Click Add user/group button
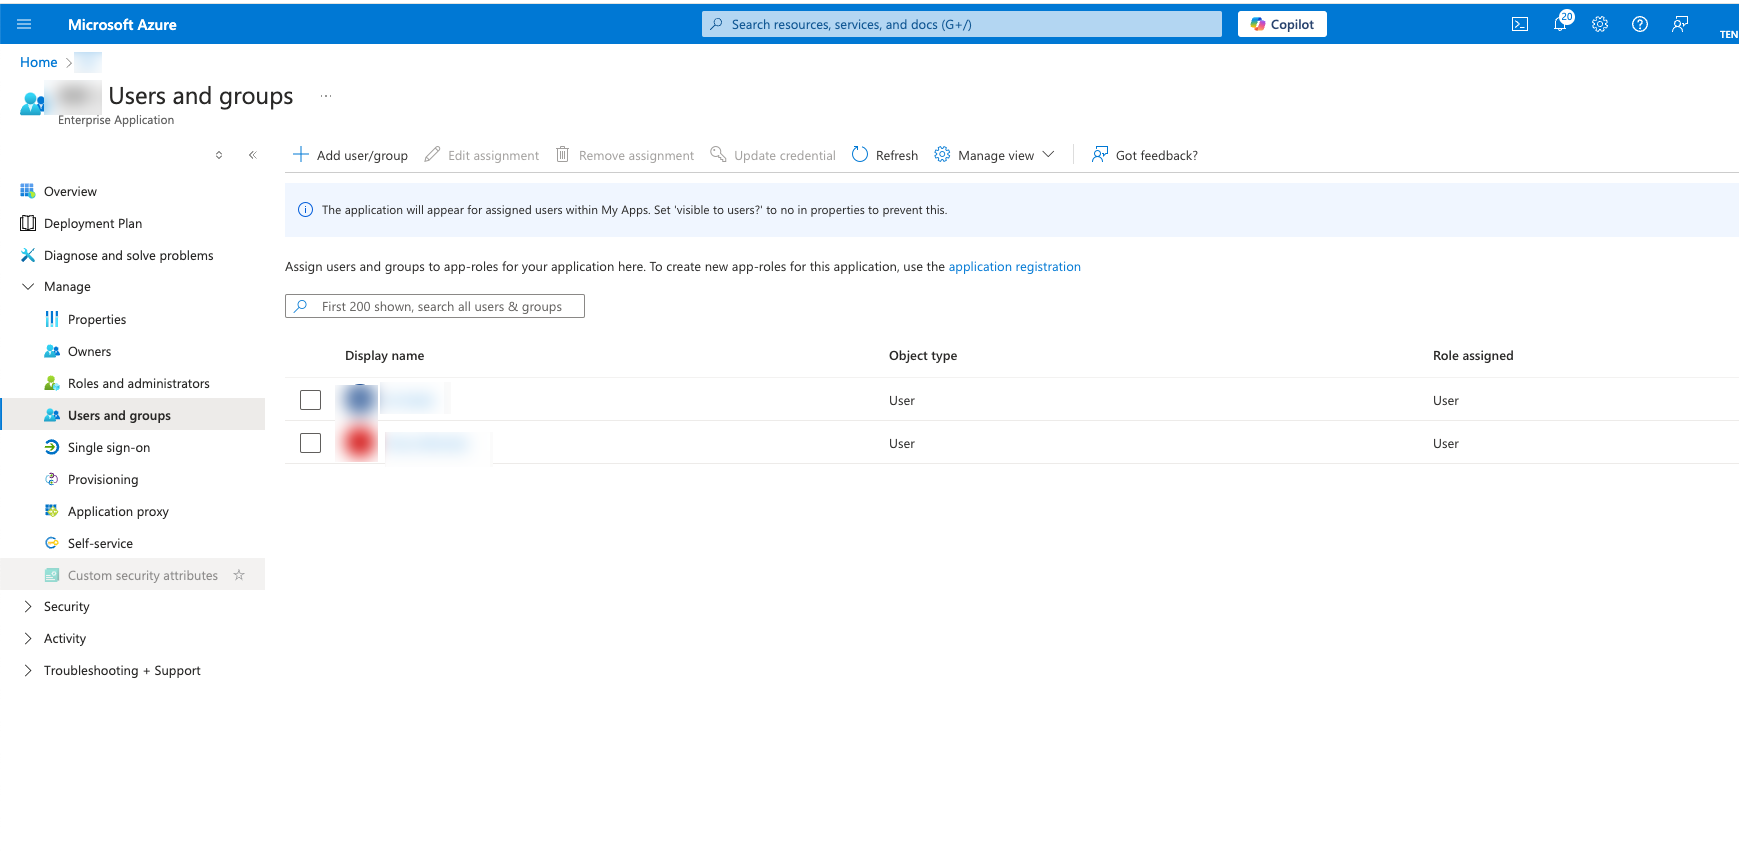 coord(350,155)
